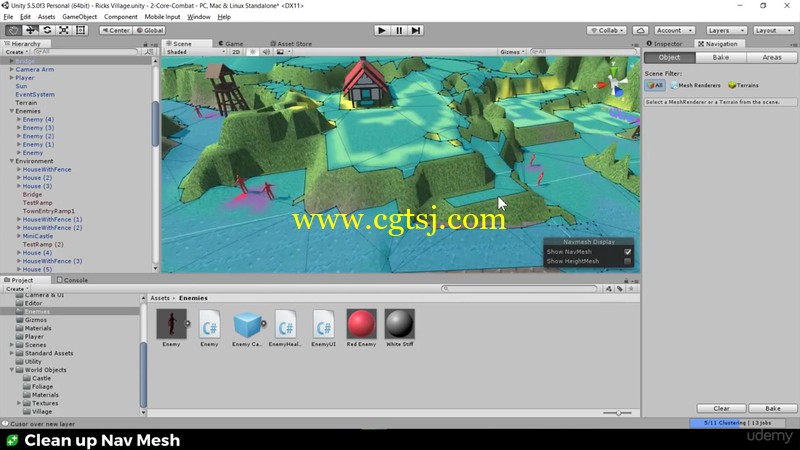Open the Gizmos dropdown

point(512,52)
